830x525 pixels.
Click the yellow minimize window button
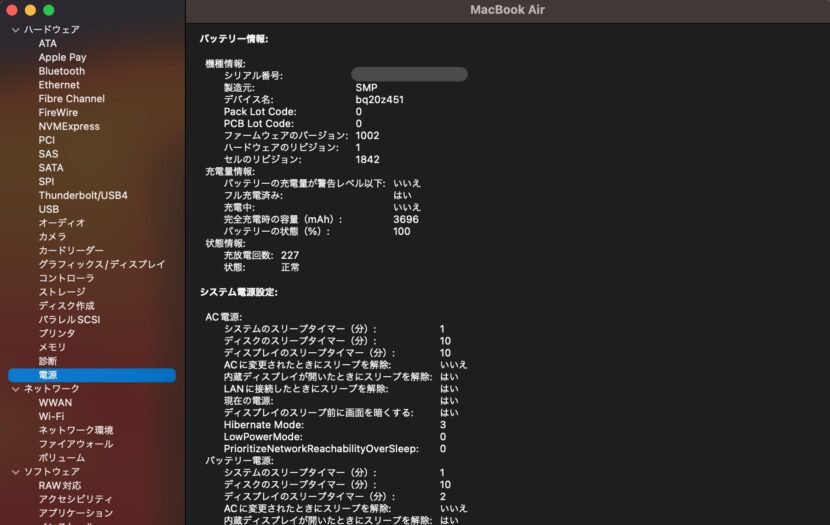click(30, 10)
